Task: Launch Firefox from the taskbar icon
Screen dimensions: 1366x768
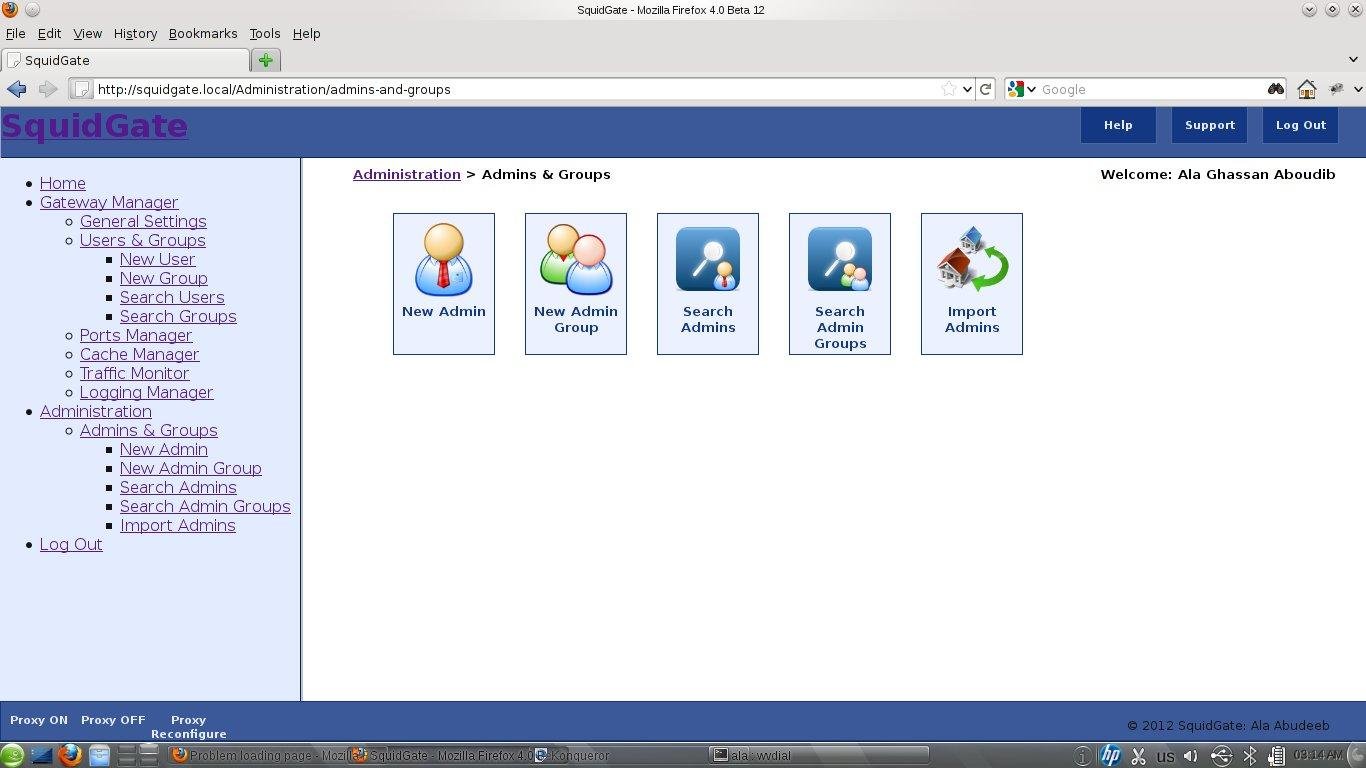Action: tap(70, 756)
